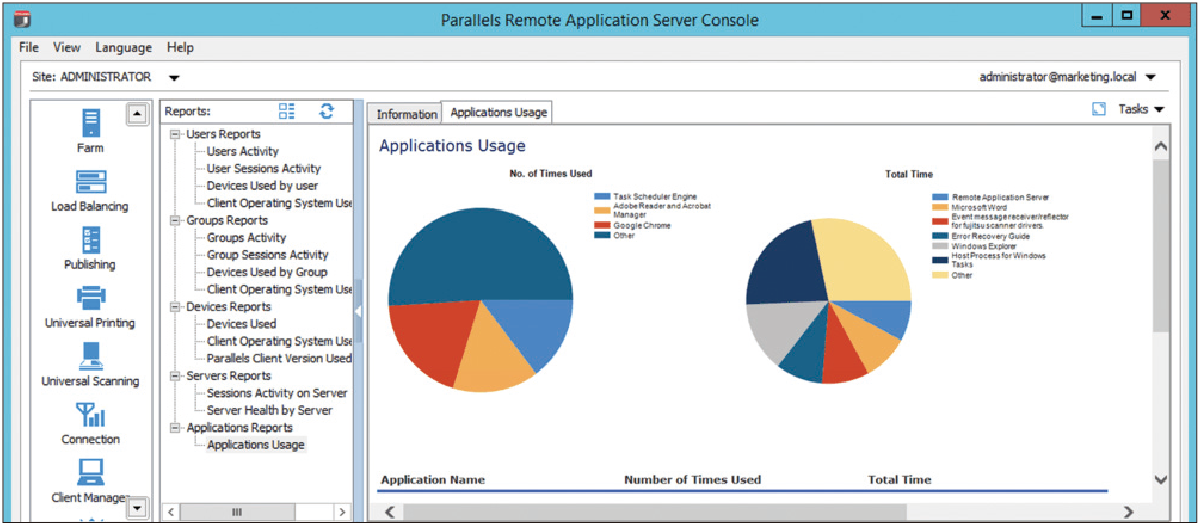Open the View menu

point(67,47)
